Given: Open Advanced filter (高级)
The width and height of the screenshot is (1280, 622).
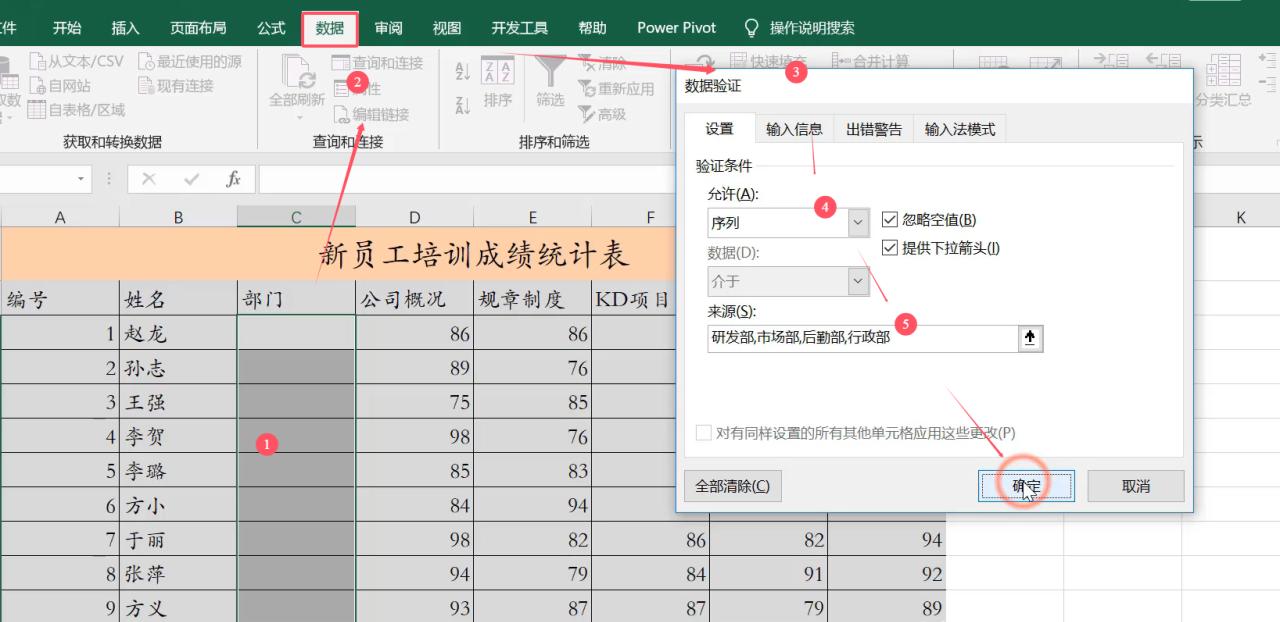Looking at the screenshot, I should [x=602, y=115].
